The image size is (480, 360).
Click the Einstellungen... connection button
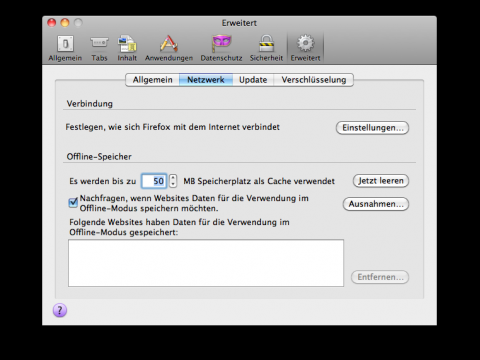pos(372,128)
